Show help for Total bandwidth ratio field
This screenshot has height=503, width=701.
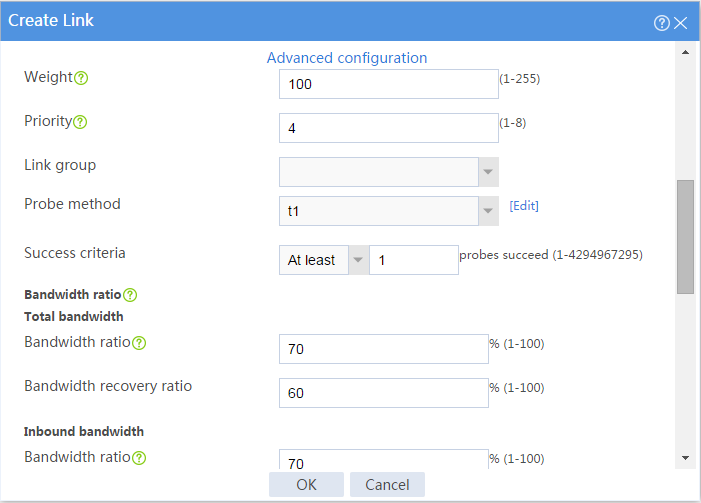[139, 343]
